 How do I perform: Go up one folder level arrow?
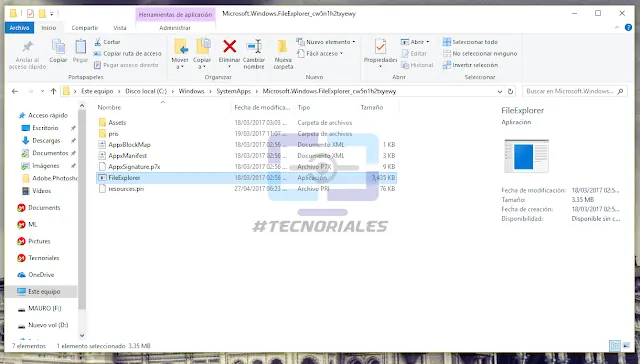click(53, 91)
